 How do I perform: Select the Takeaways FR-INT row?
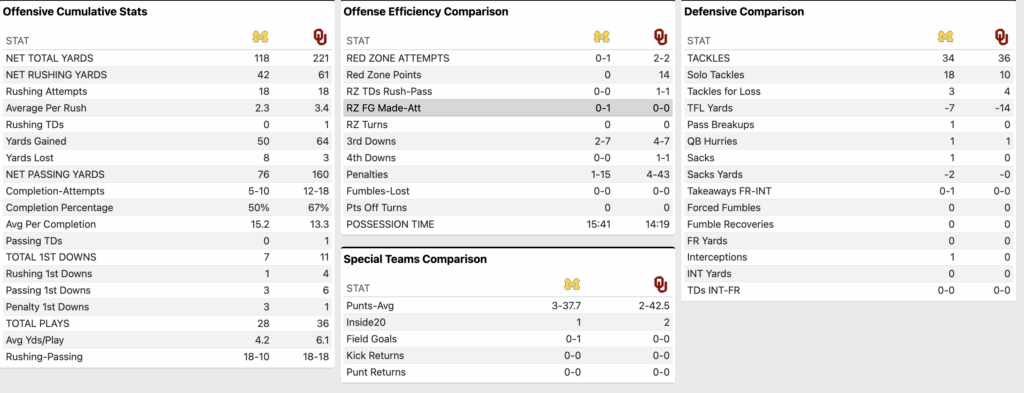tap(849, 191)
